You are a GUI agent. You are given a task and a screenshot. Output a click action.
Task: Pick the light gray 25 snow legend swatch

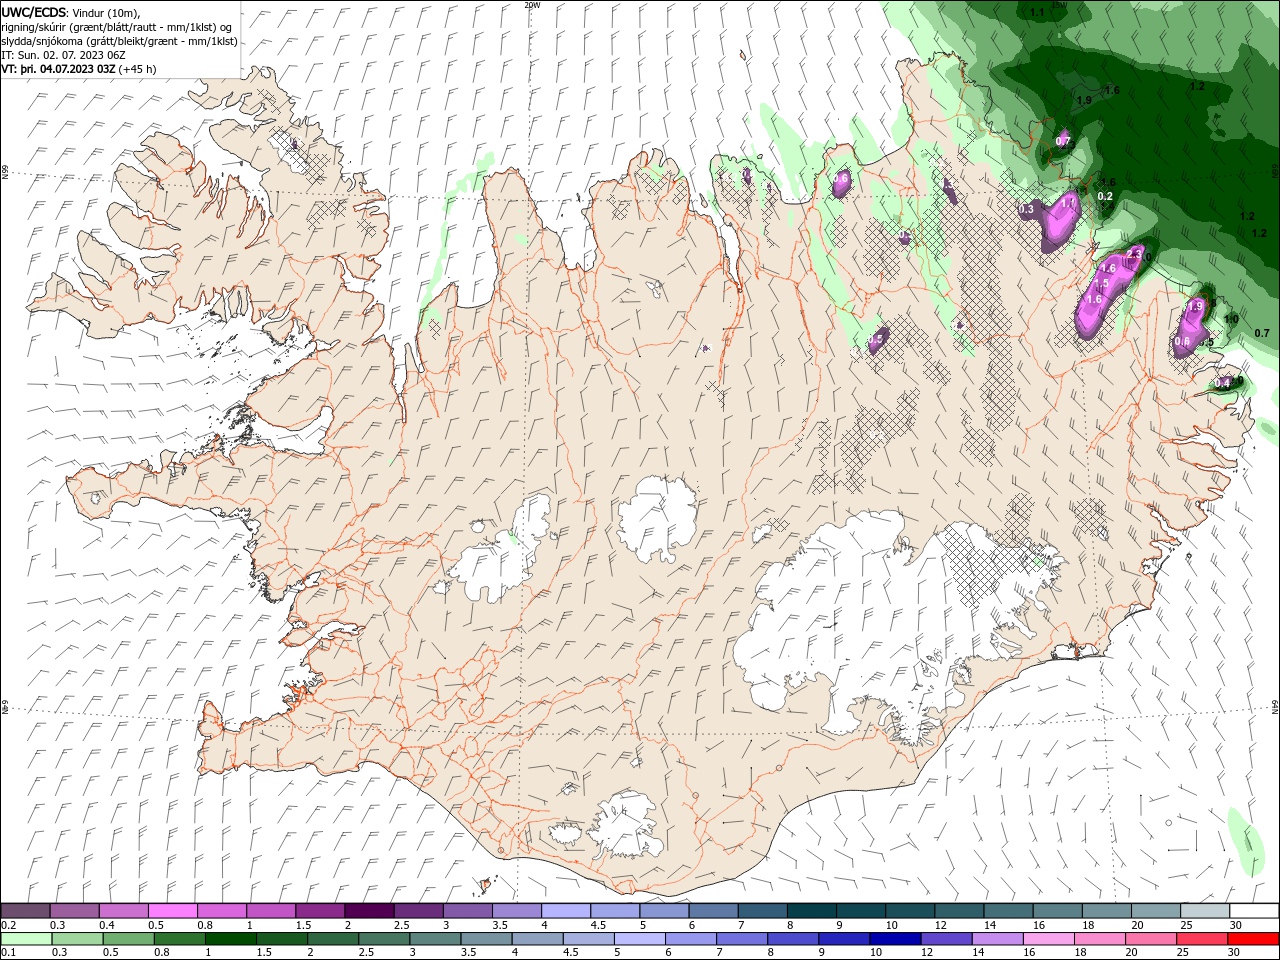click(1205, 911)
